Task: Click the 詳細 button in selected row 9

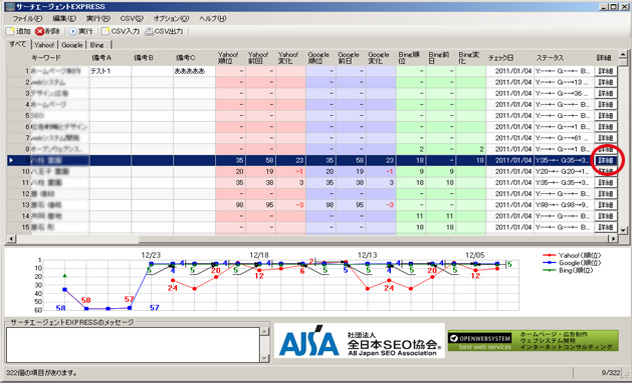Action: pos(605,160)
